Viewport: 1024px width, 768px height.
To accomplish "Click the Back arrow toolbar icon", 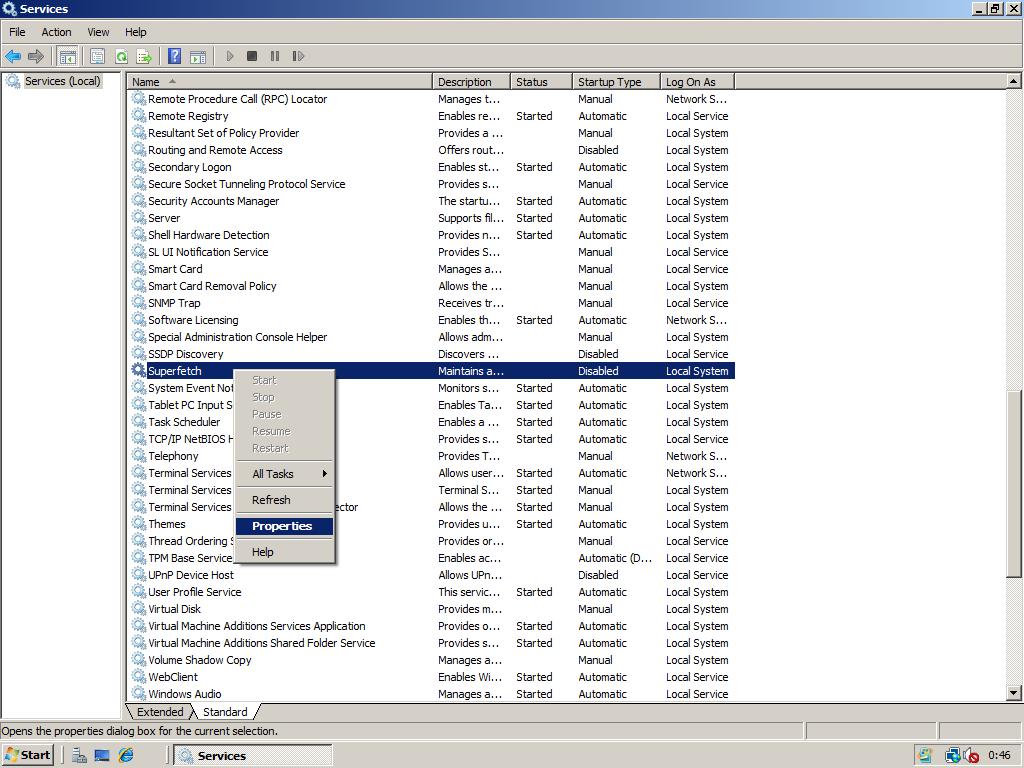I will [13, 56].
